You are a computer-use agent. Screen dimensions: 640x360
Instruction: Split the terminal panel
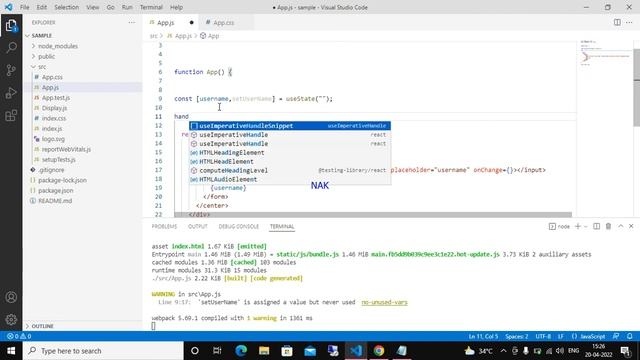(x=596, y=226)
